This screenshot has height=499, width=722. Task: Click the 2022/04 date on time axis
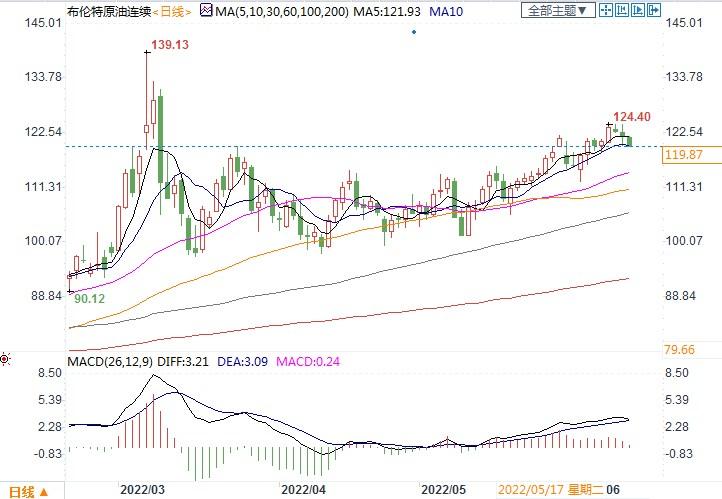304,490
